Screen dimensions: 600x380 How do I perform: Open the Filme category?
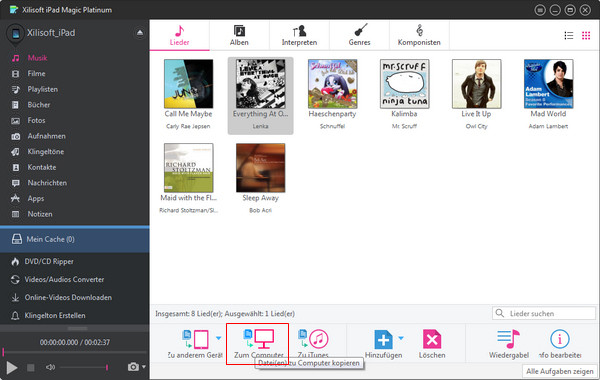point(36,73)
